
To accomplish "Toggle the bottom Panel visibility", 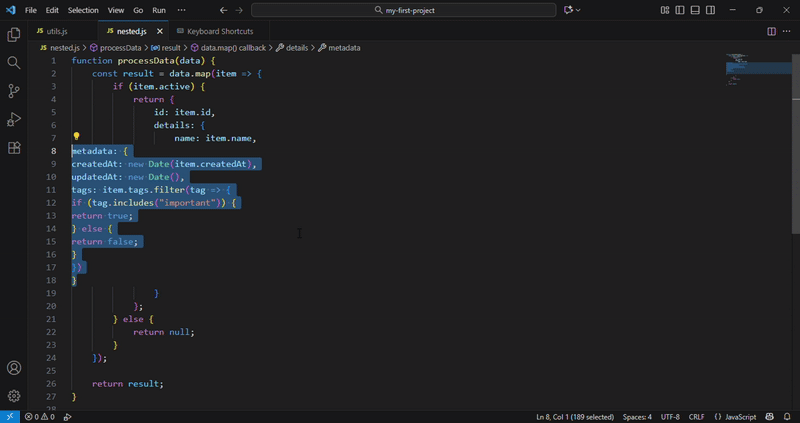I will (695, 10).
